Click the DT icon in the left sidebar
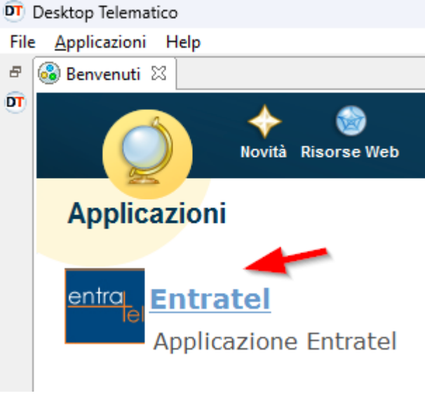Image resolution: width=425 pixels, height=398 pixels. 15,102
